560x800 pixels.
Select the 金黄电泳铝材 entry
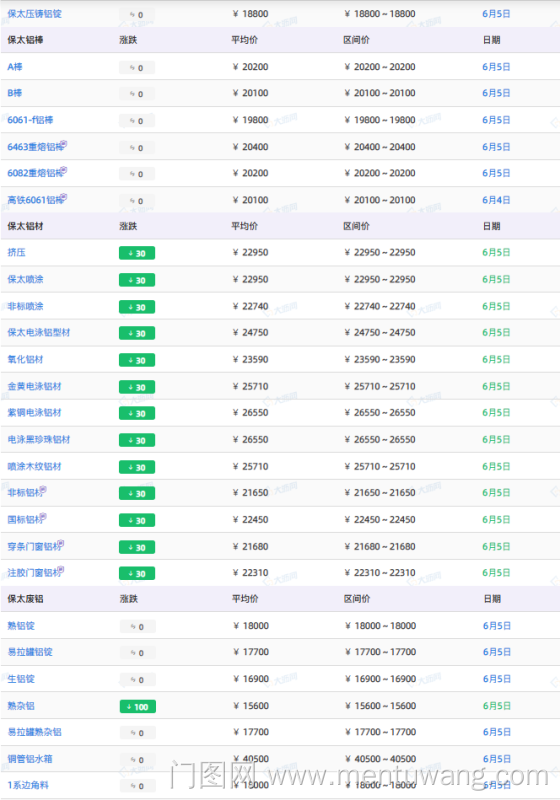(x=34, y=386)
